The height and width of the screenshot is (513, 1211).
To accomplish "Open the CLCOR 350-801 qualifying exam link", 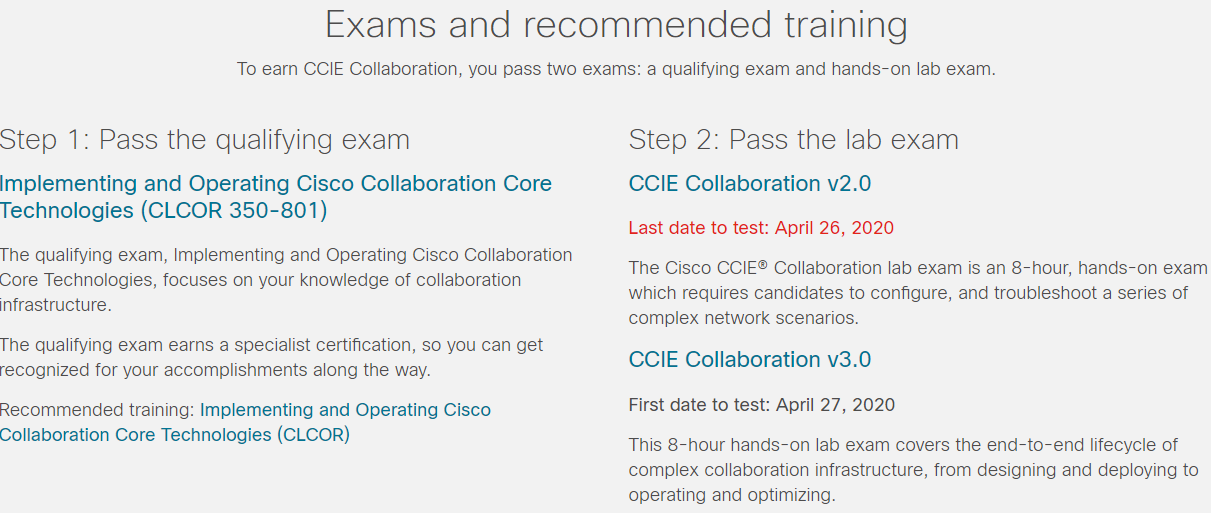I will [x=276, y=197].
